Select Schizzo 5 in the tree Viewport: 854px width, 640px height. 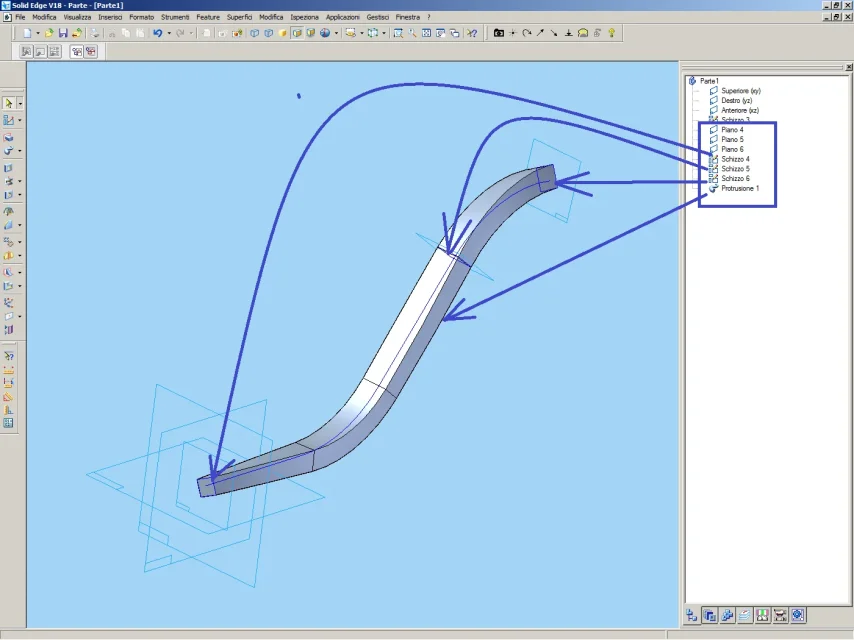[x=735, y=169]
